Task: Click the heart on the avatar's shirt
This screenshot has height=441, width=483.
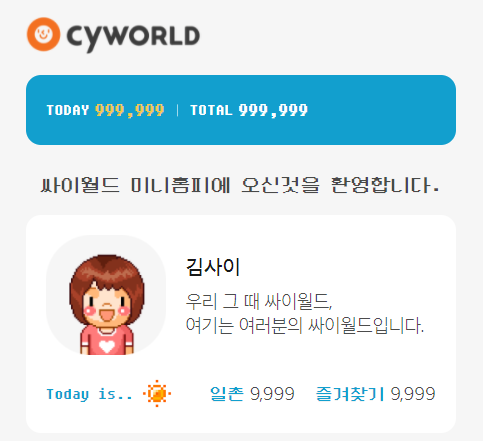Action: 107,347
